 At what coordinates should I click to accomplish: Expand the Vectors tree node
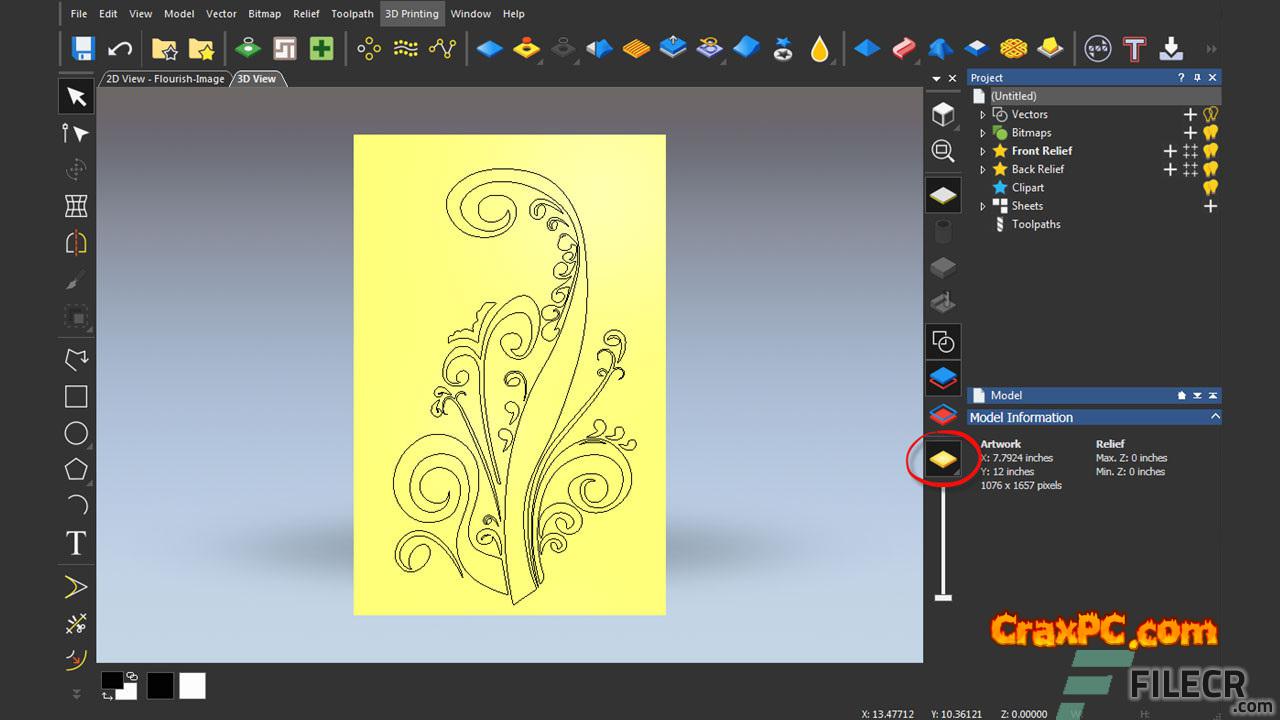(x=982, y=115)
